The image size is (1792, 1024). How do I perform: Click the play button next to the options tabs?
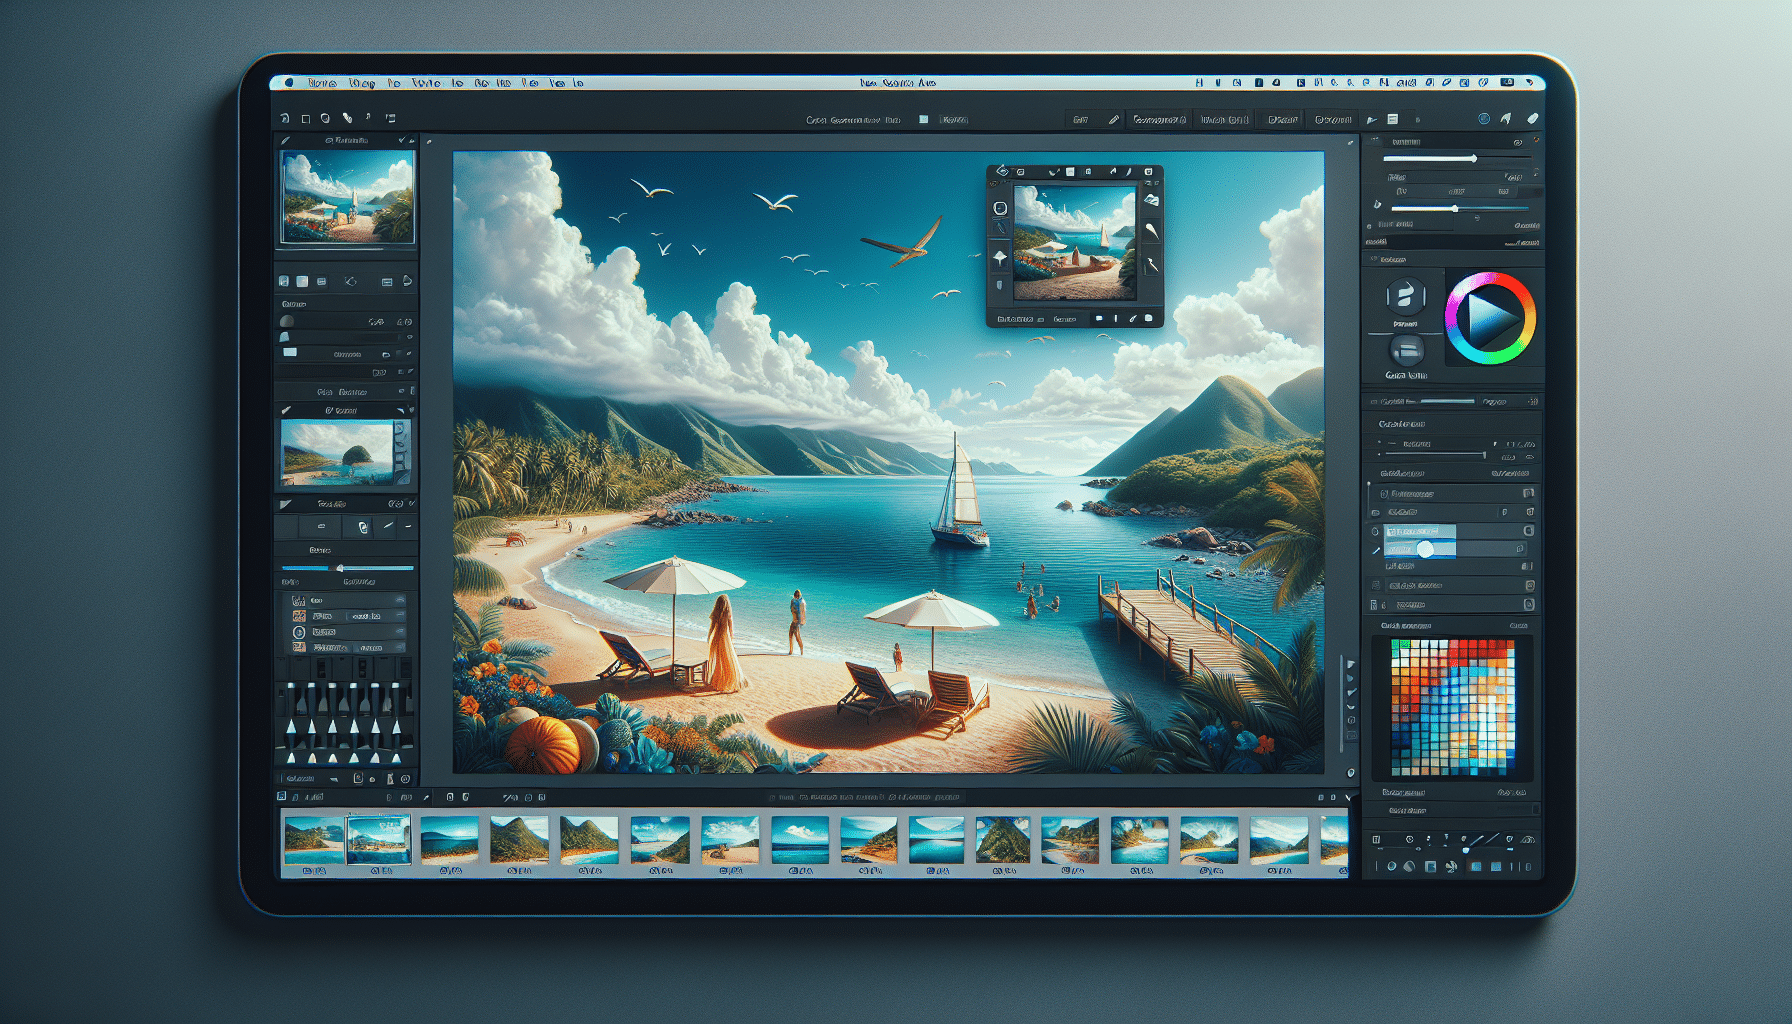(1372, 120)
